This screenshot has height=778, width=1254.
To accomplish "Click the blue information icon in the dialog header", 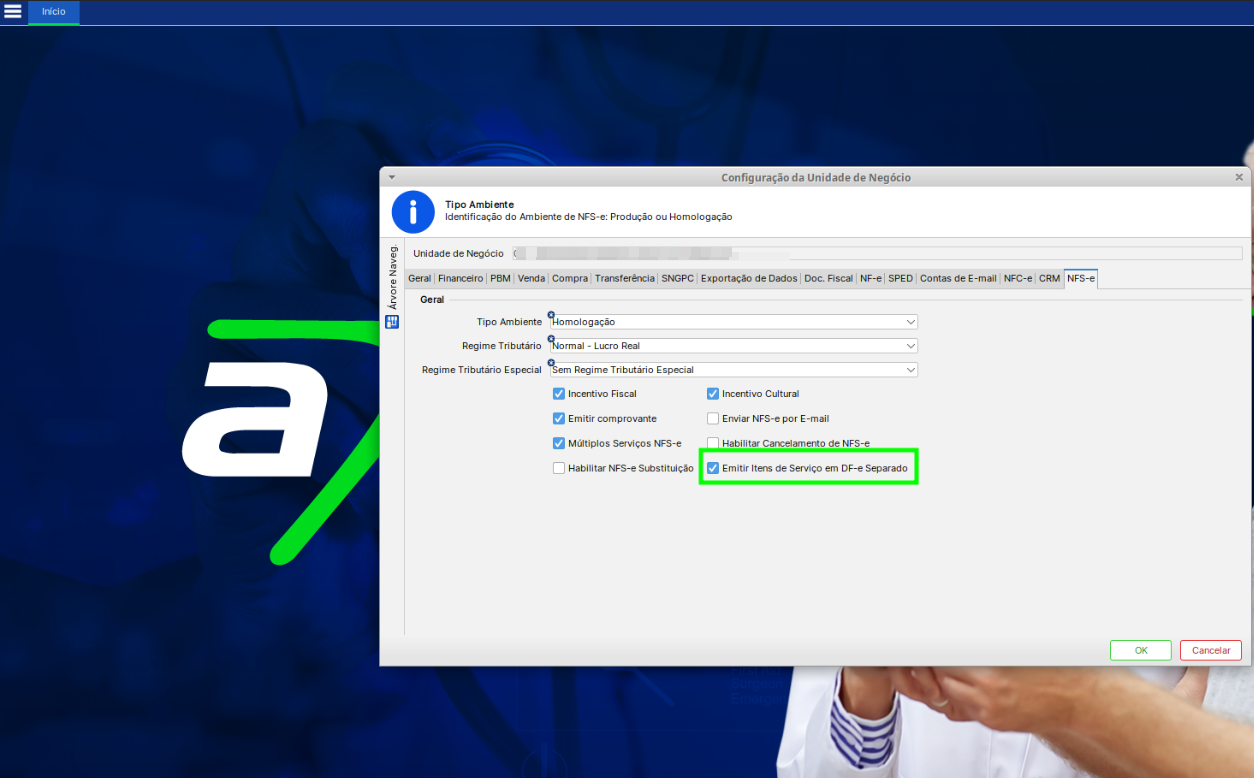I will (x=413, y=212).
